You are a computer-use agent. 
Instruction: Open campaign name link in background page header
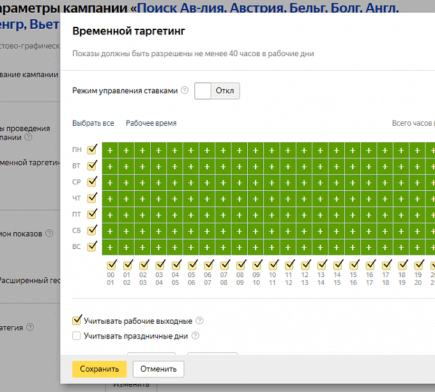point(268,7)
